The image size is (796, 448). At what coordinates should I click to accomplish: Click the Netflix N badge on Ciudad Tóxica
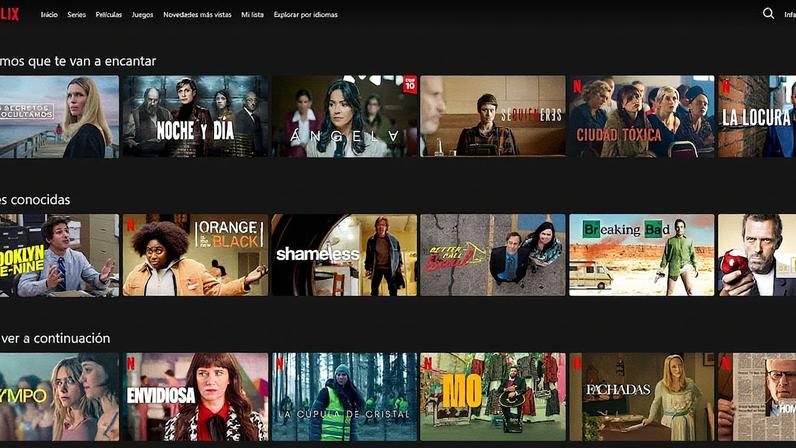click(x=577, y=87)
